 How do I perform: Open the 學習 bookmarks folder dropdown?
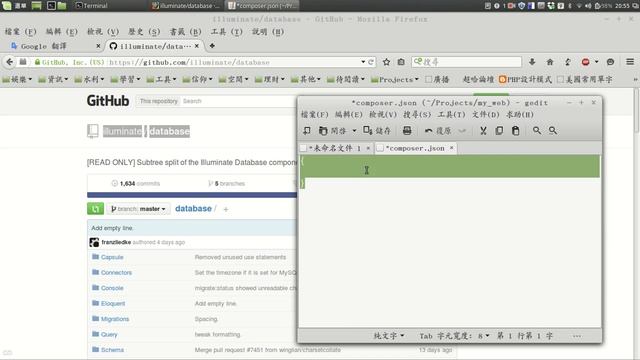125,80
